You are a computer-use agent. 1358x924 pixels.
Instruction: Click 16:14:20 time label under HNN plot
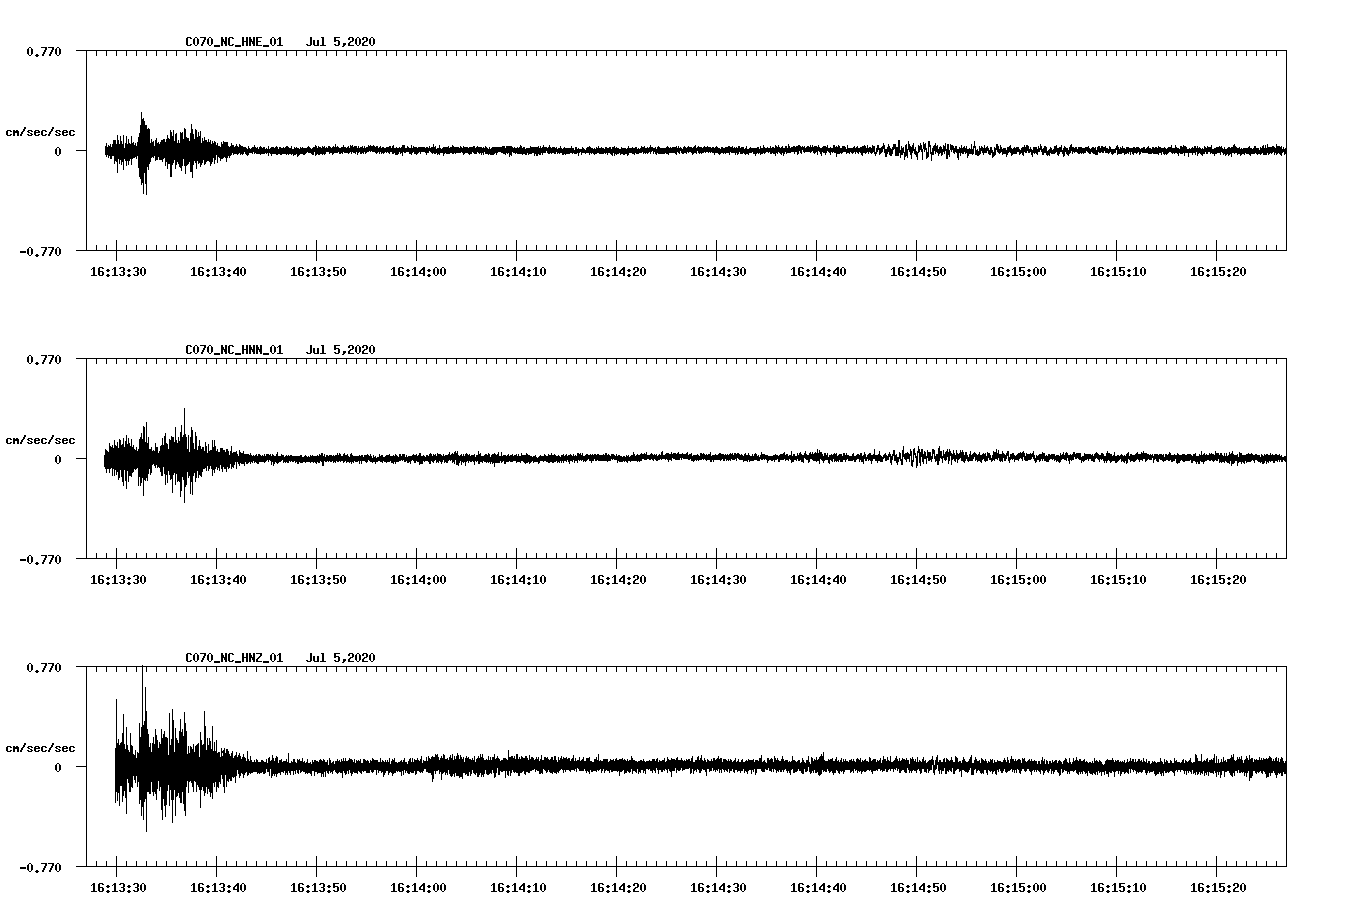[618, 579]
